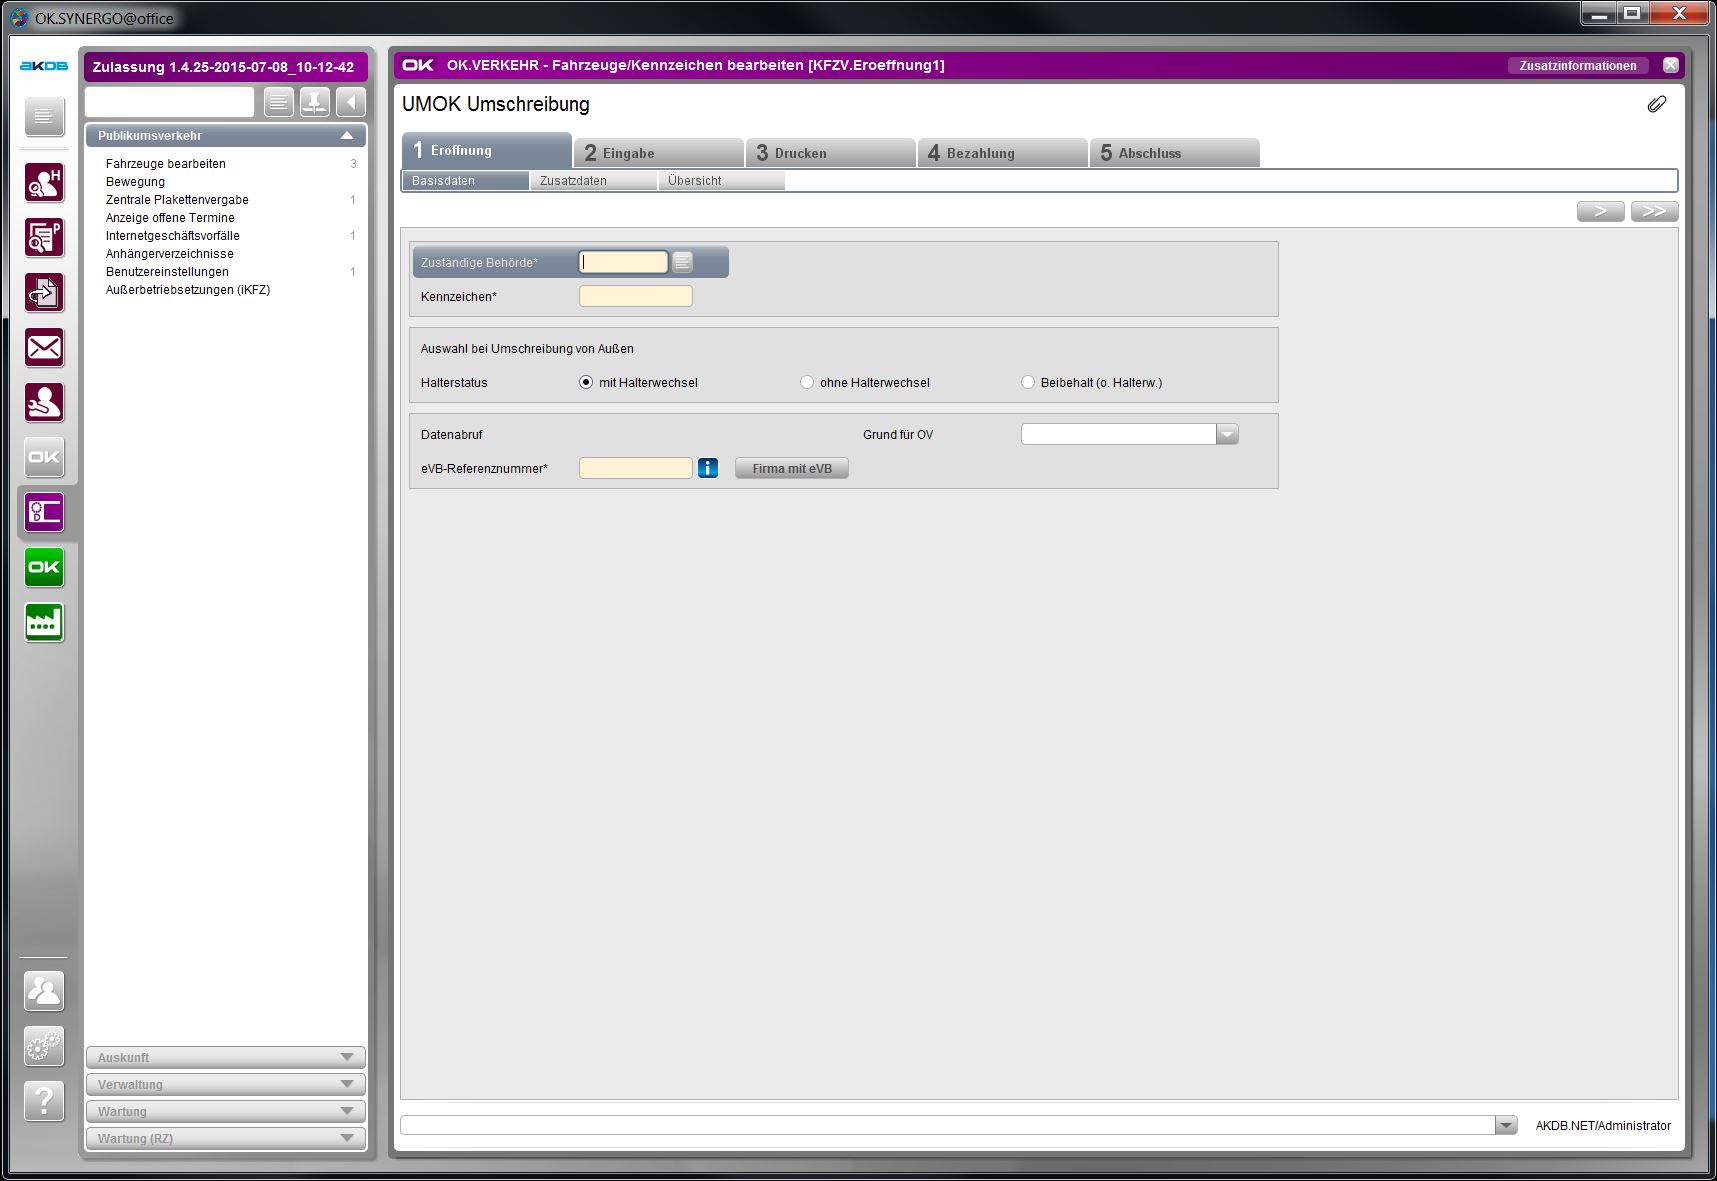
Task: Switch to the 2 Eingabe tab
Action: point(659,153)
